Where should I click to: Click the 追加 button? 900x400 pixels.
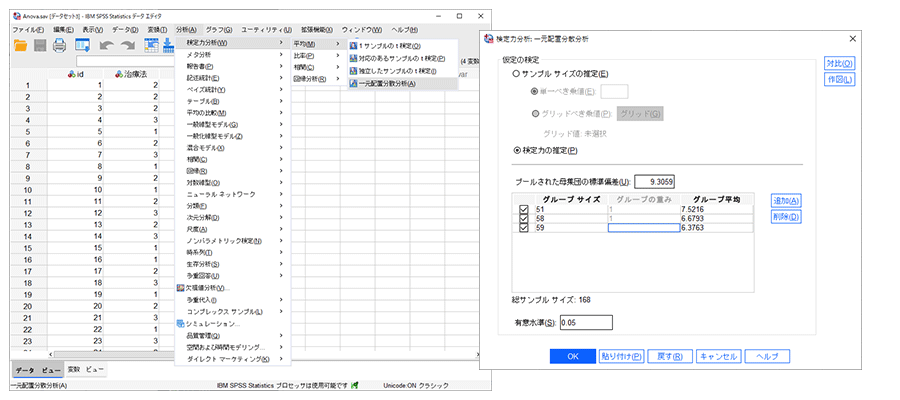click(x=786, y=200)
